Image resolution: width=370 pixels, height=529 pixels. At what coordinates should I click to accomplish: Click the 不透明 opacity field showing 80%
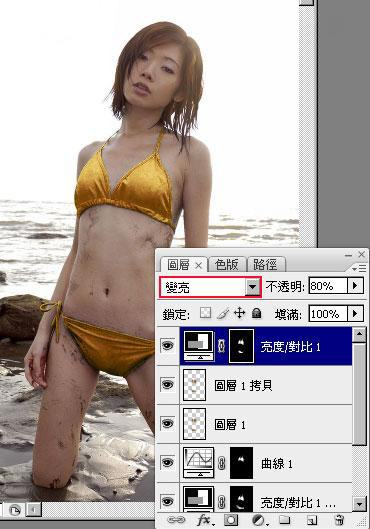[328, 286]
